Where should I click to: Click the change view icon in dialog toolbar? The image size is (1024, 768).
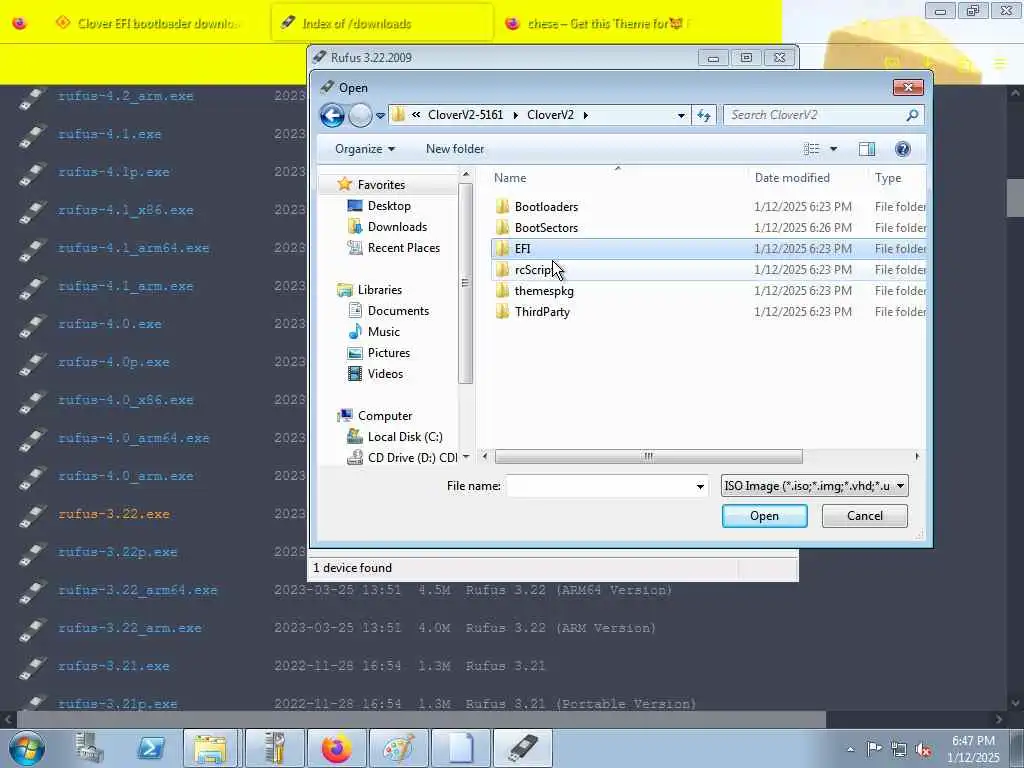(811, 149)
